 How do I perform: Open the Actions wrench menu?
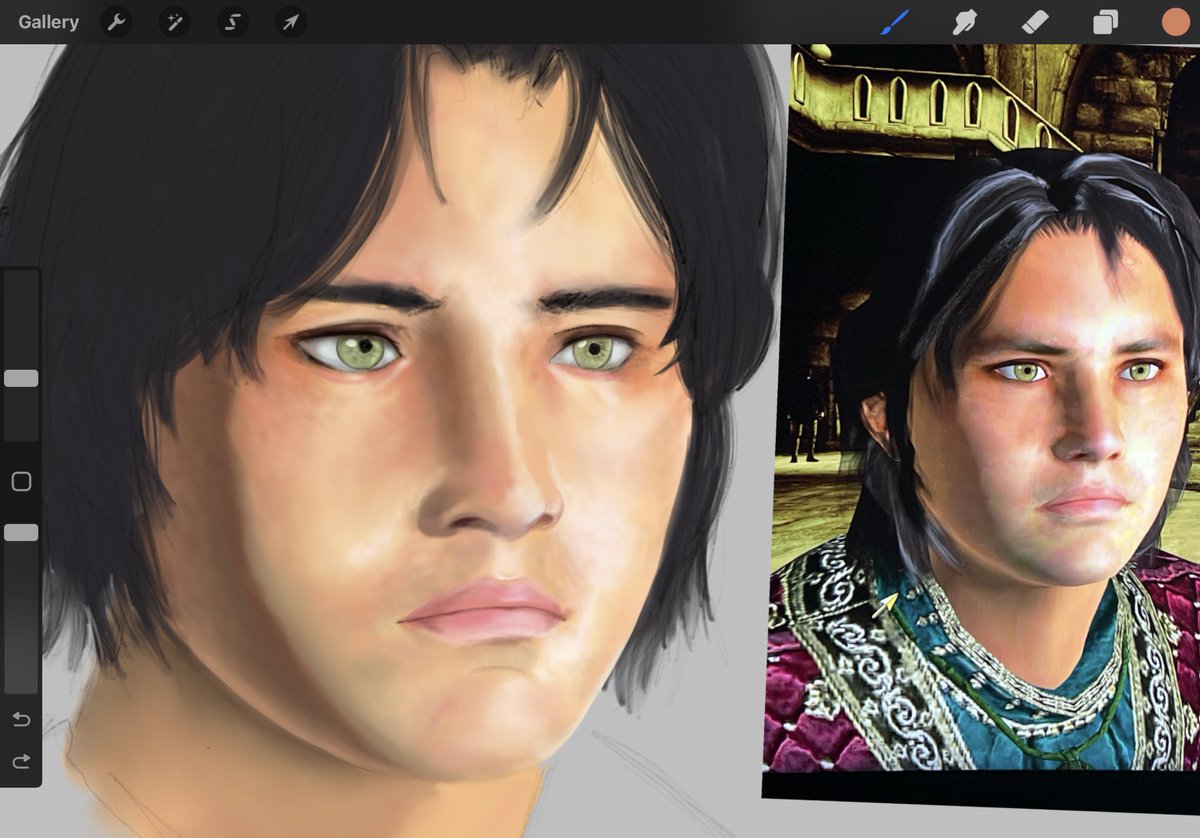[x=117, y=22]
